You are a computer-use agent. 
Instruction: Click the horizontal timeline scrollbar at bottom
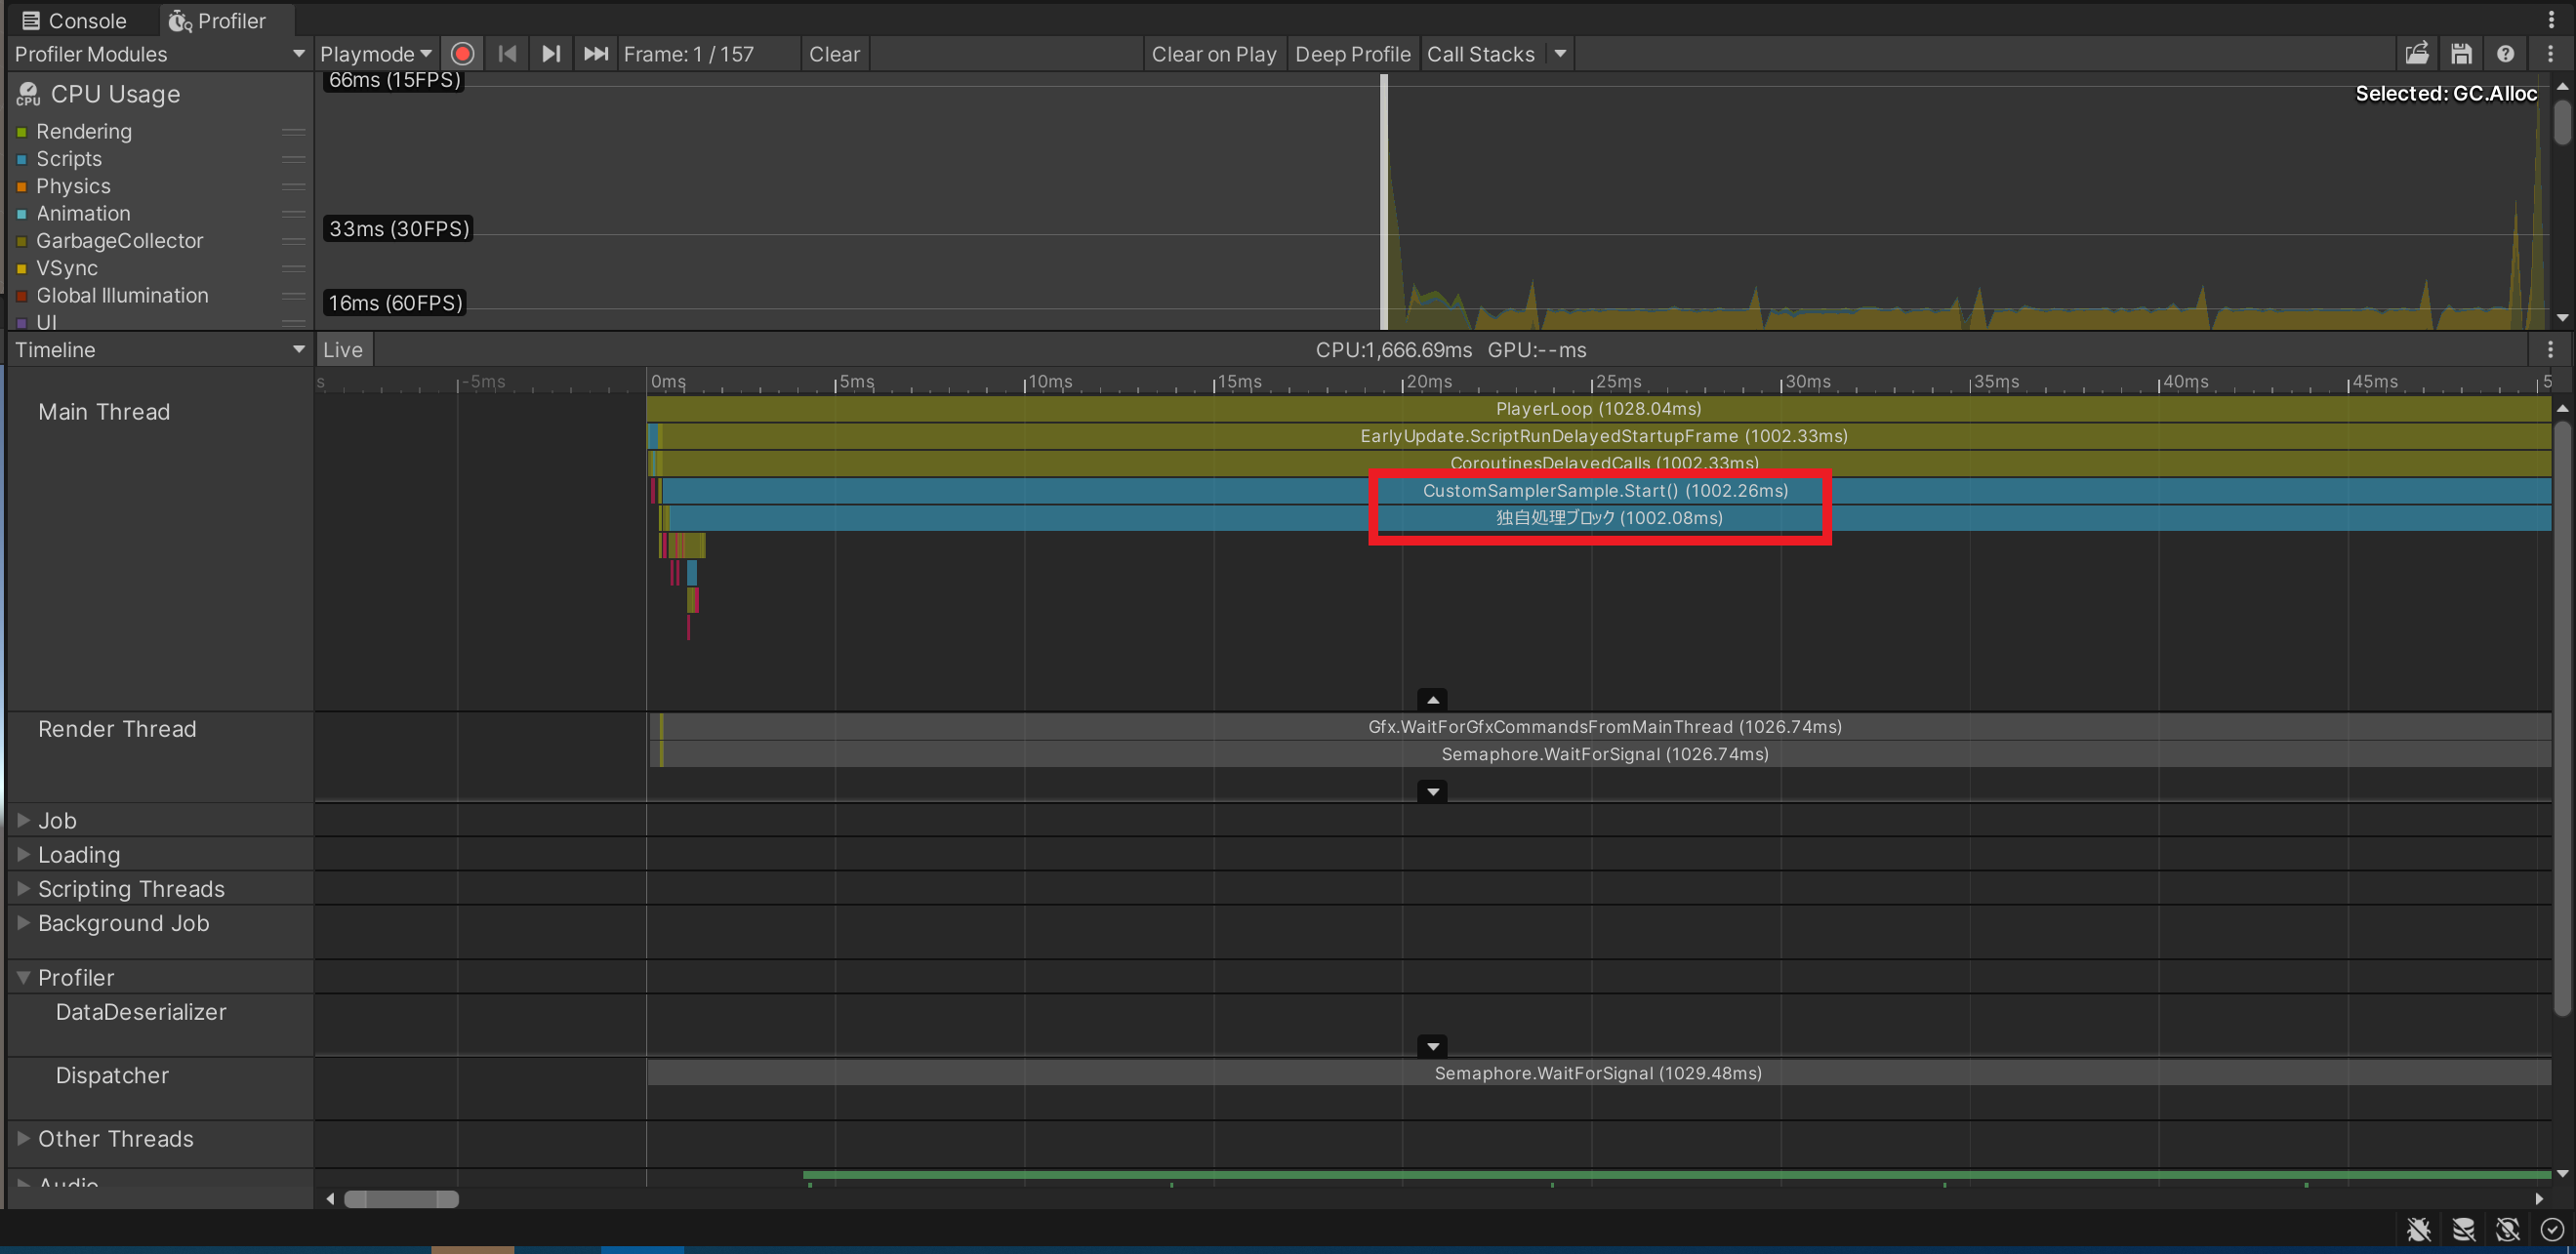(400, 1198)
